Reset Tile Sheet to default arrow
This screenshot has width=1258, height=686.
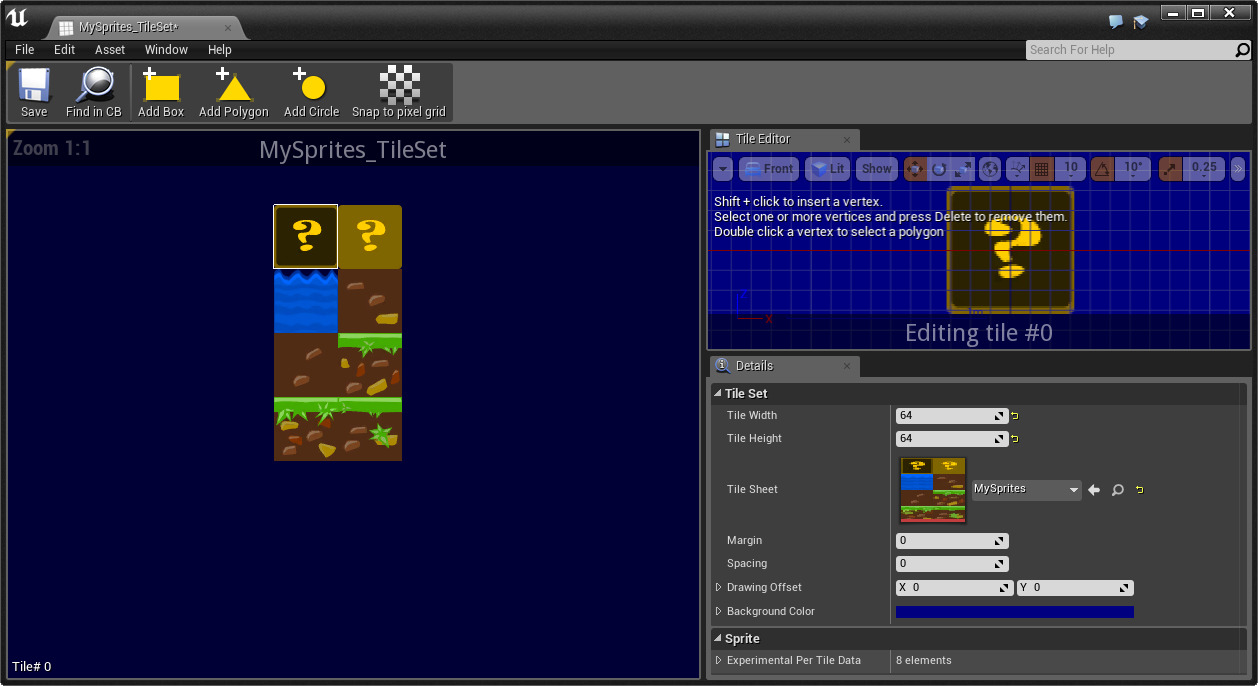pyautogui.click(x=1139, y=490)
